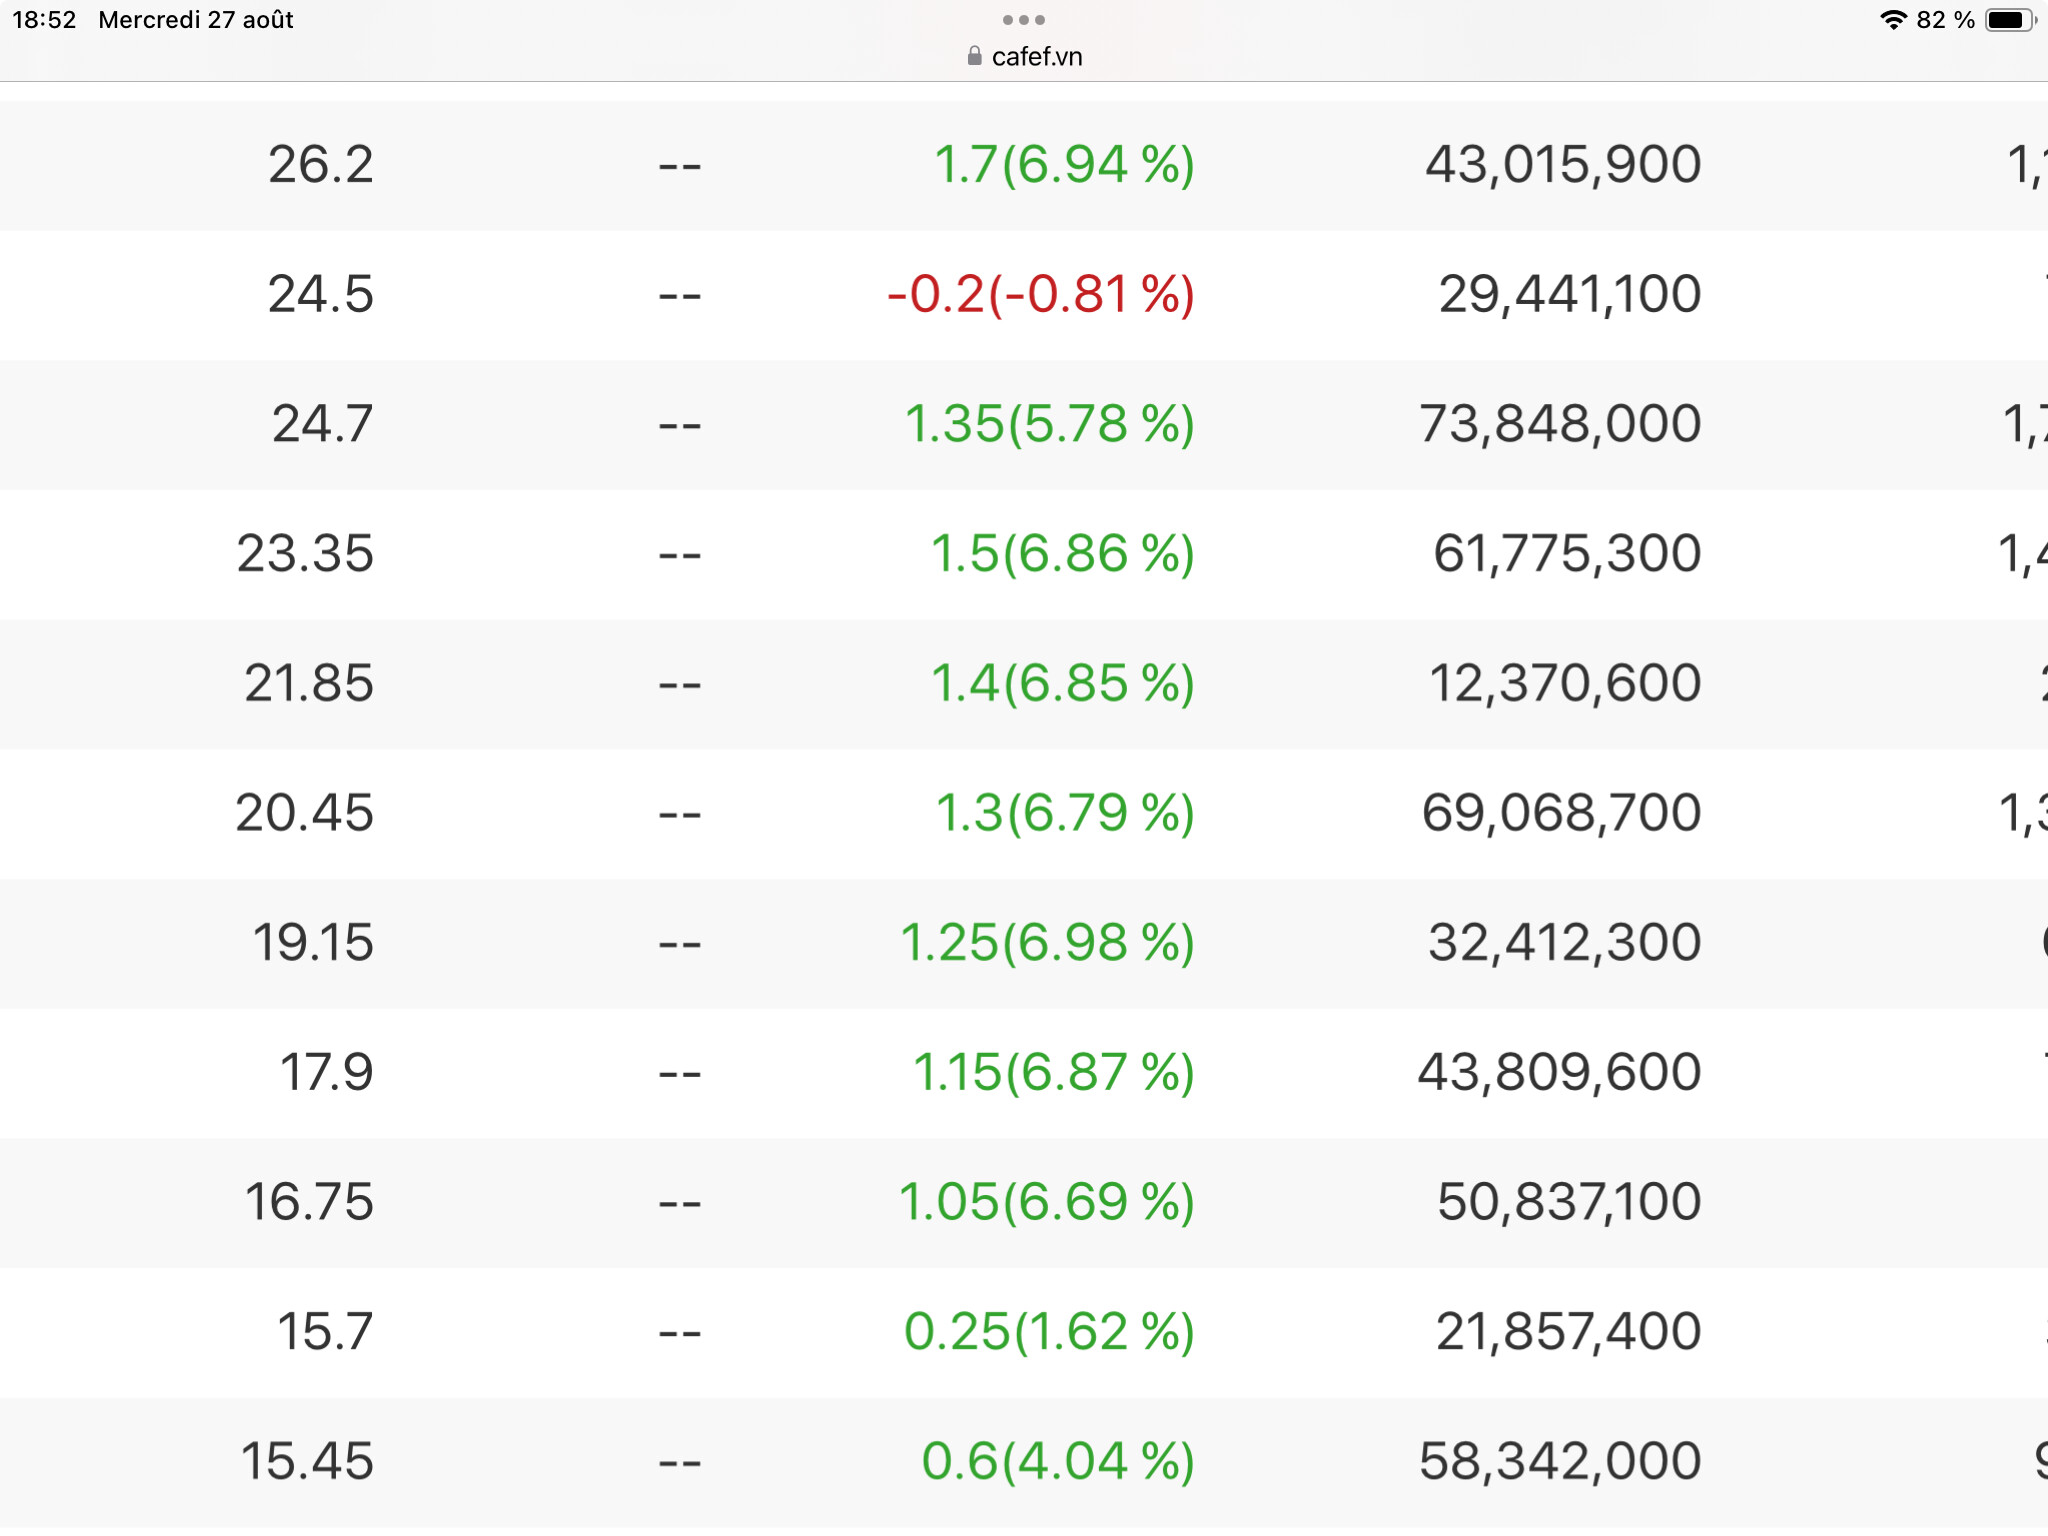Viewport: 2048px width, 1536px height.
Task: Select the change 1.7(6.94 %) value
Action: pyautogui.click(x=1064, y=165)
